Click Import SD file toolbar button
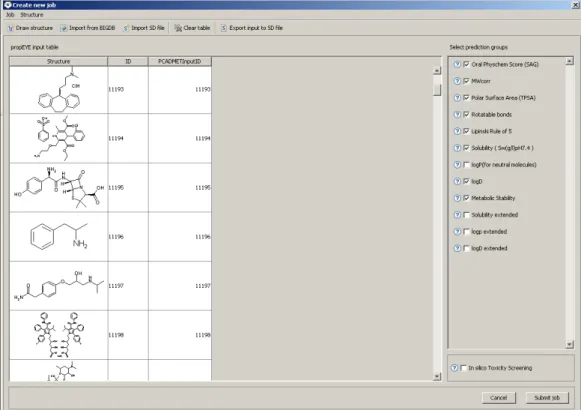The image size is (581, 410). [144, 28]
